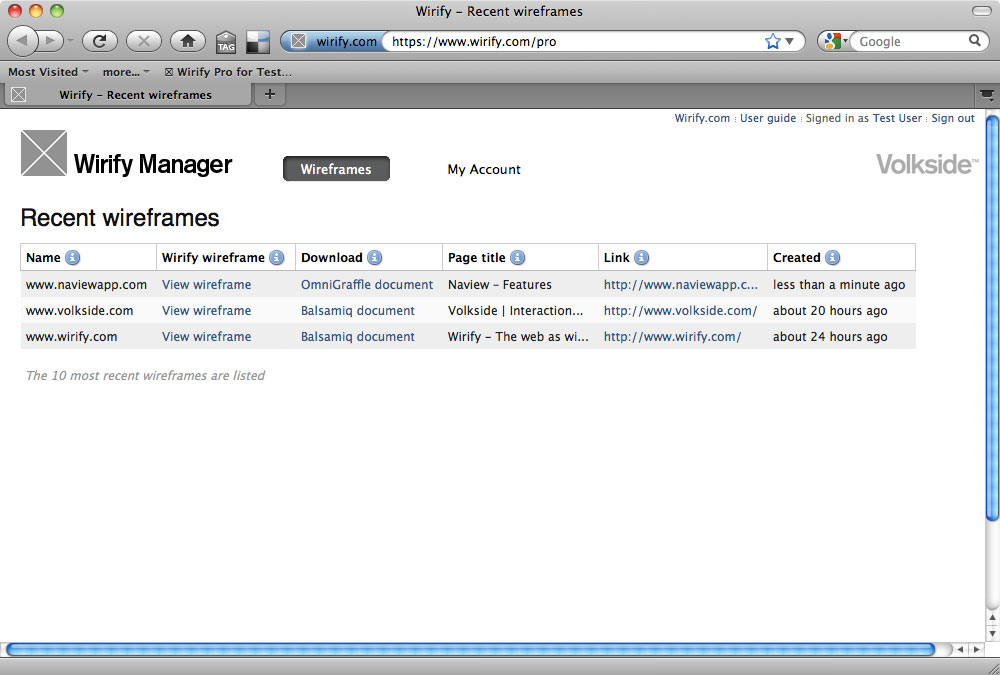This screenshot has width=1000, height=675.
Task: Open the history dropdown next to forward arrow
Action: [x=70, y=41]
